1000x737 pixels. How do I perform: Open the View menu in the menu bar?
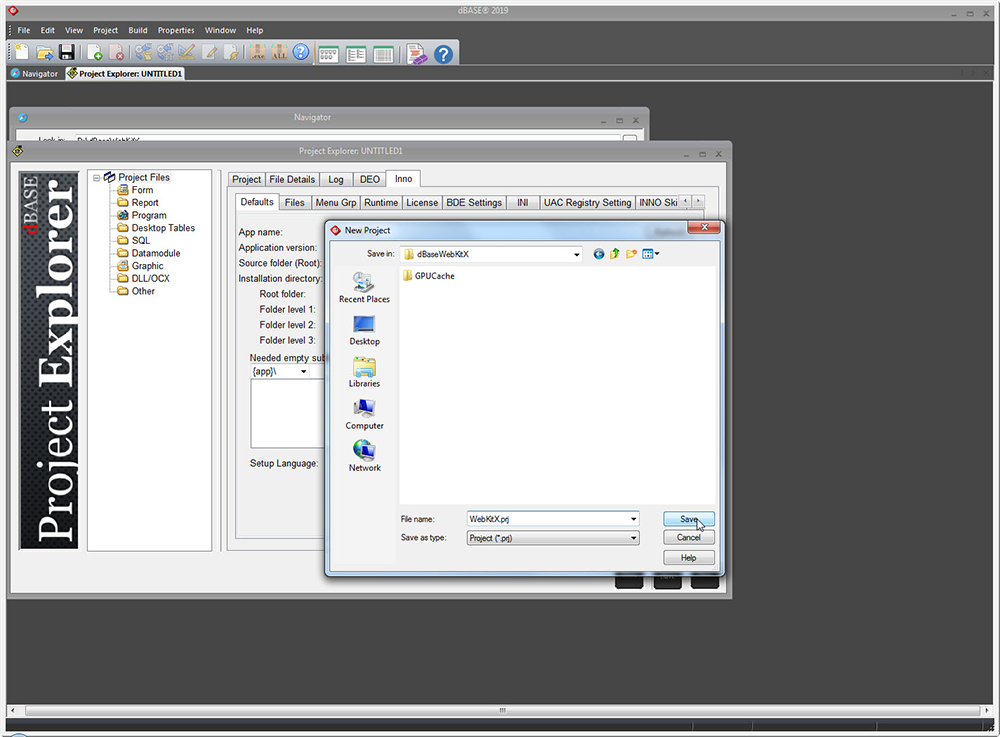[74, 30]
